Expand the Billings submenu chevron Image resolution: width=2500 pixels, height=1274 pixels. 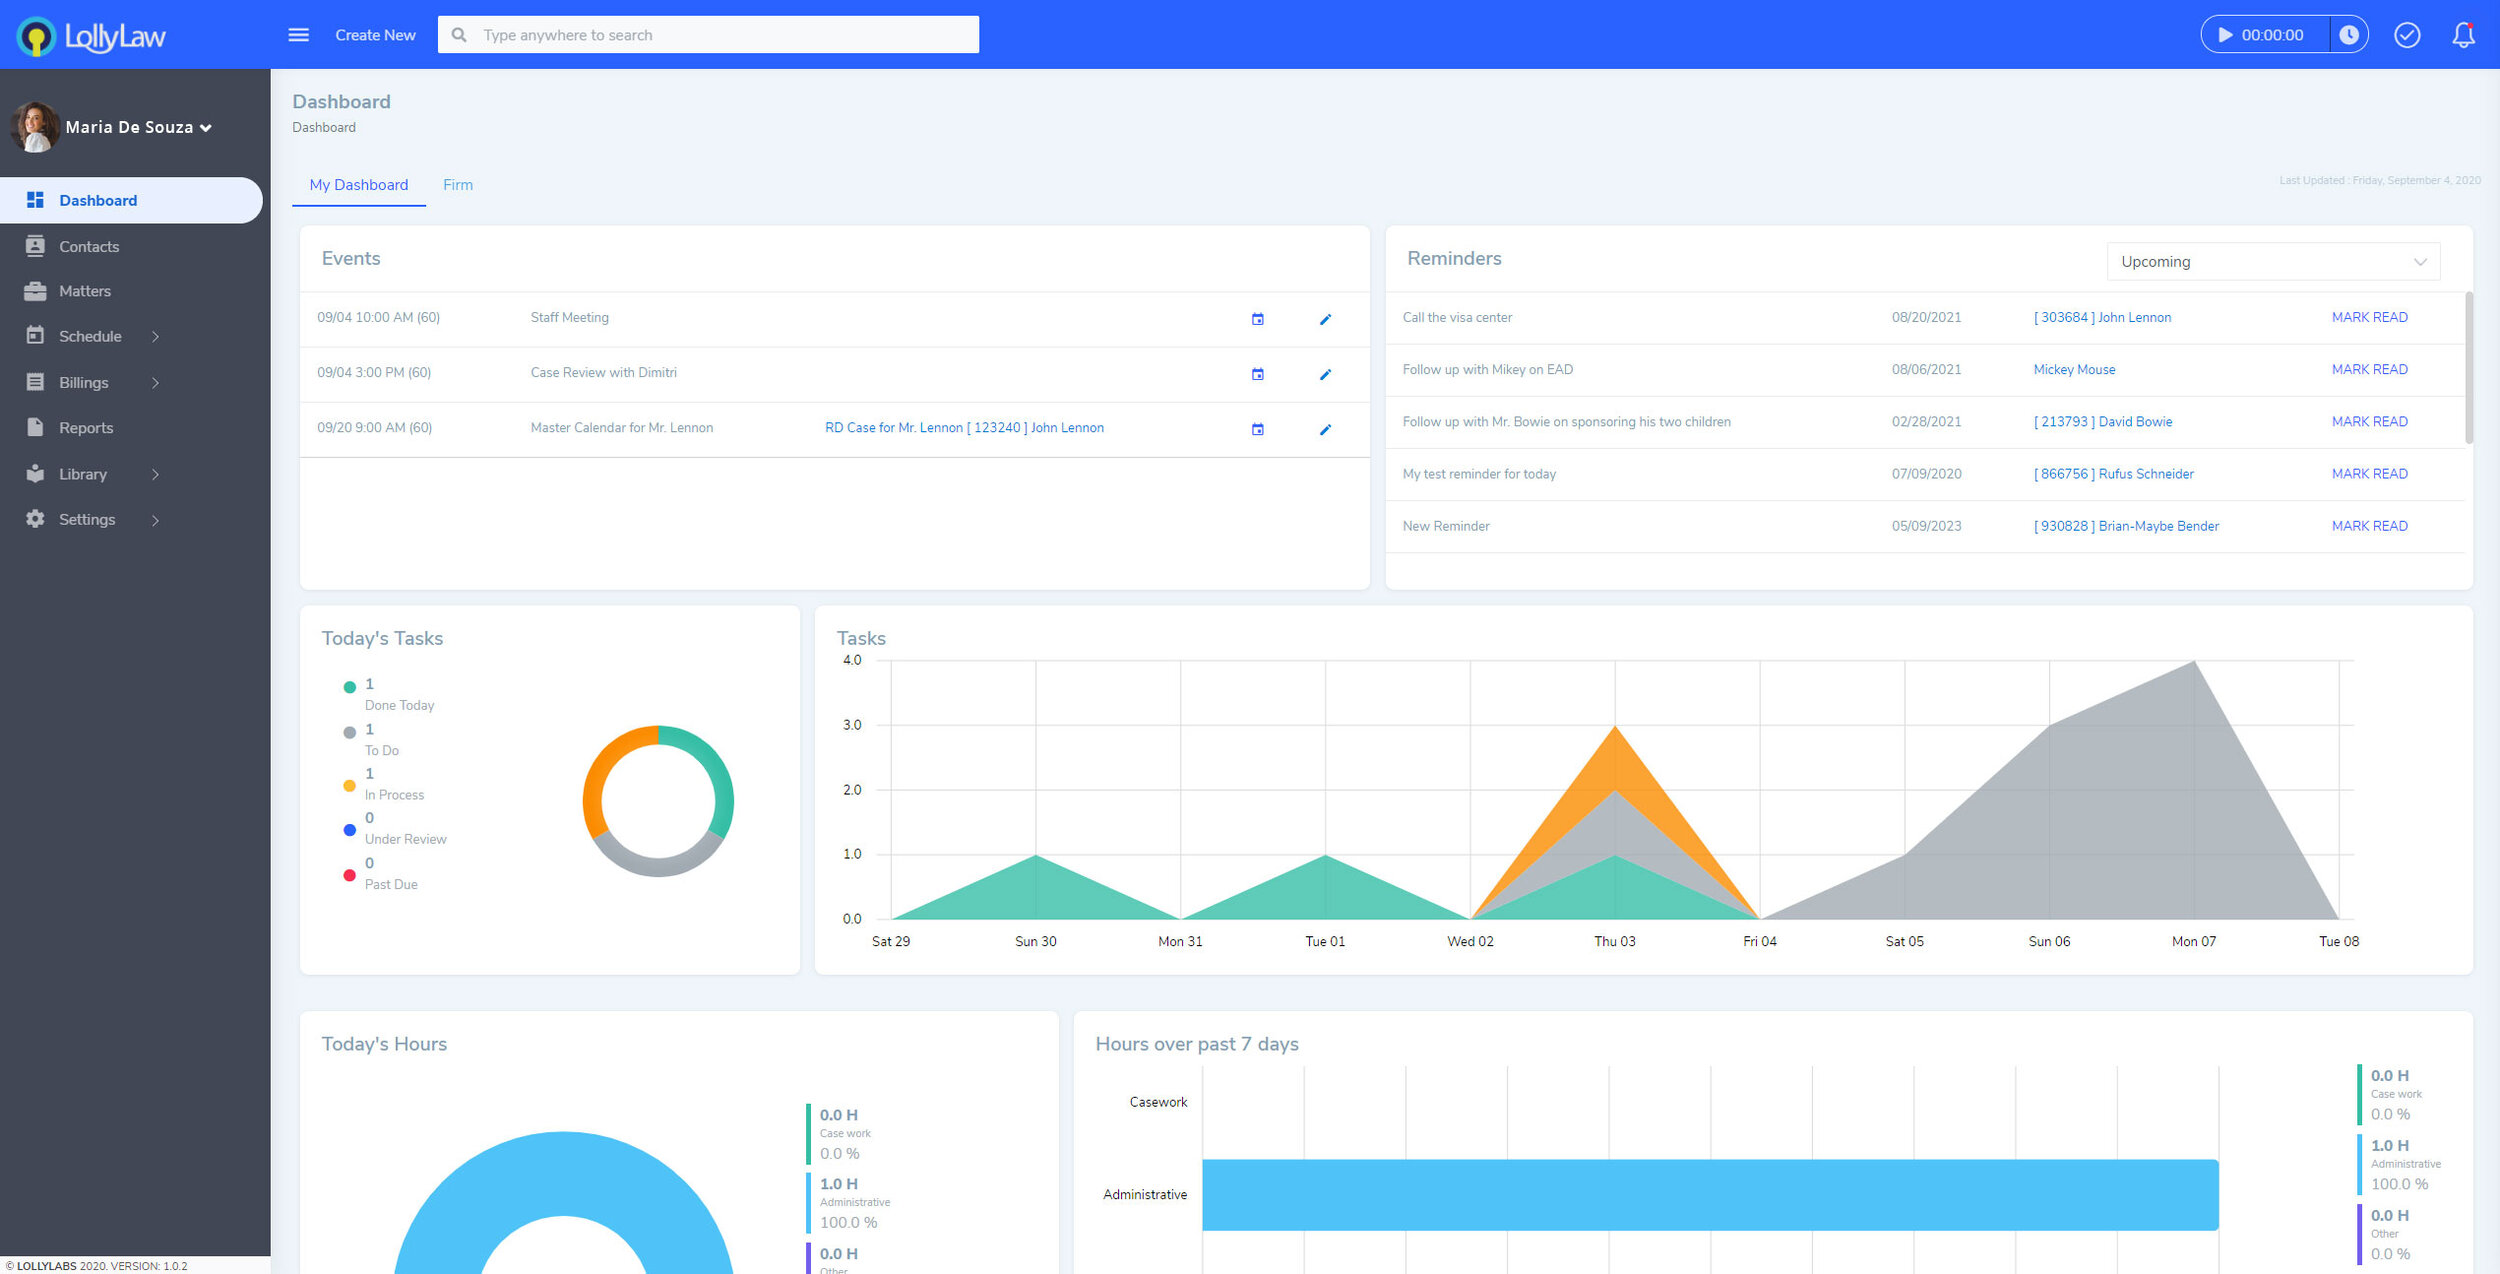click(155, 383)
